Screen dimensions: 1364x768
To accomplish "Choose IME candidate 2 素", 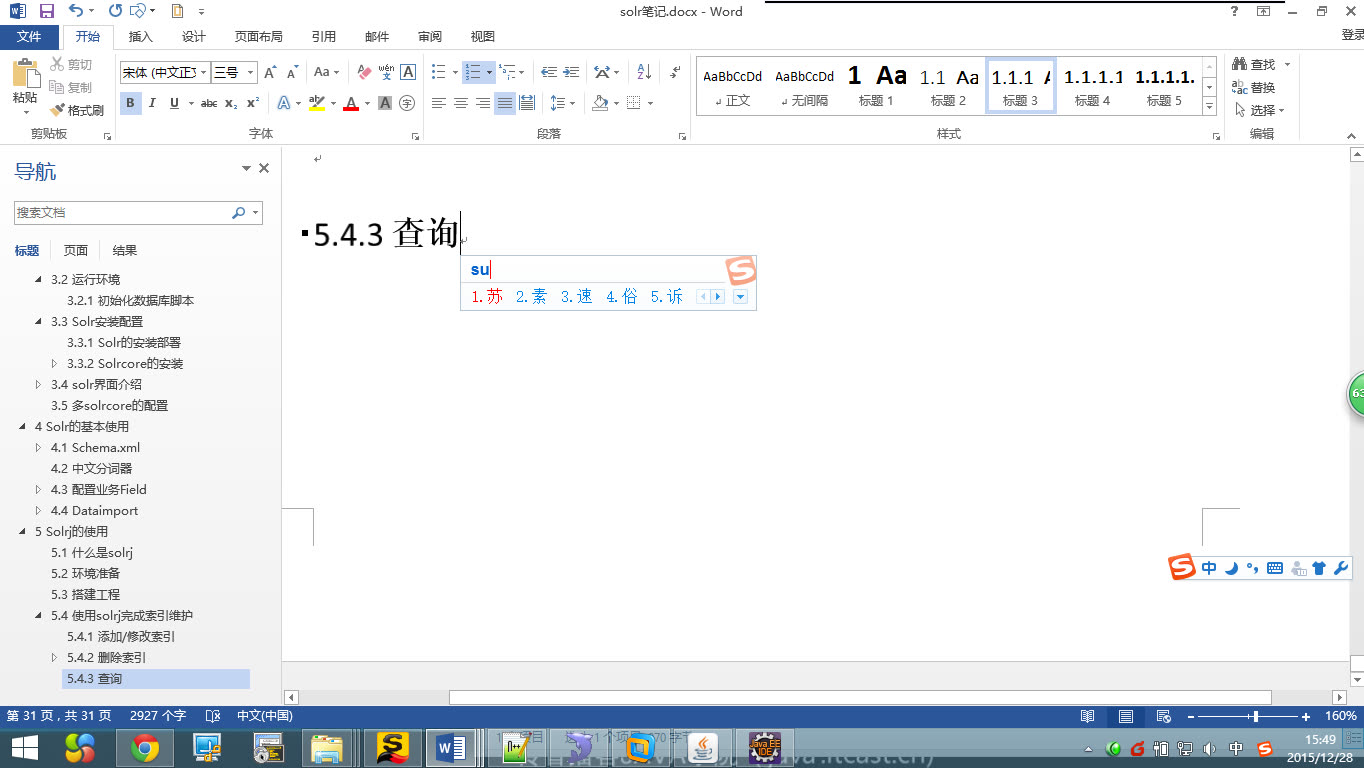I will point(532,297).
